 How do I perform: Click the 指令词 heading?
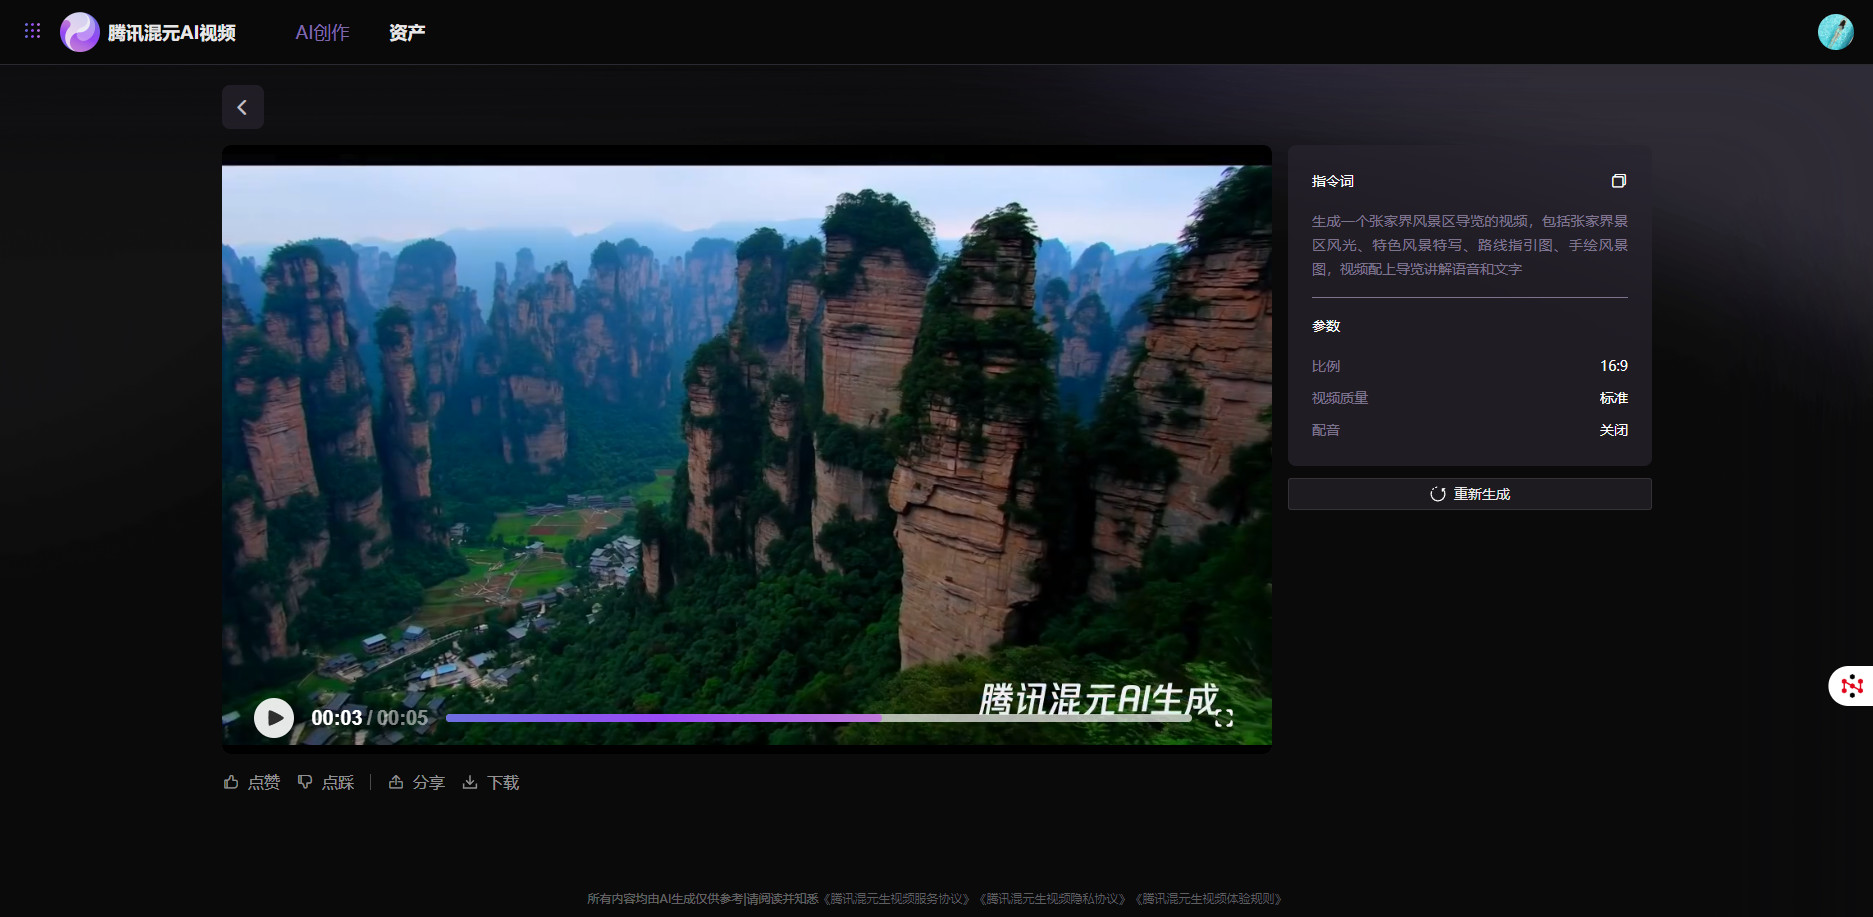click(1332, 181)
